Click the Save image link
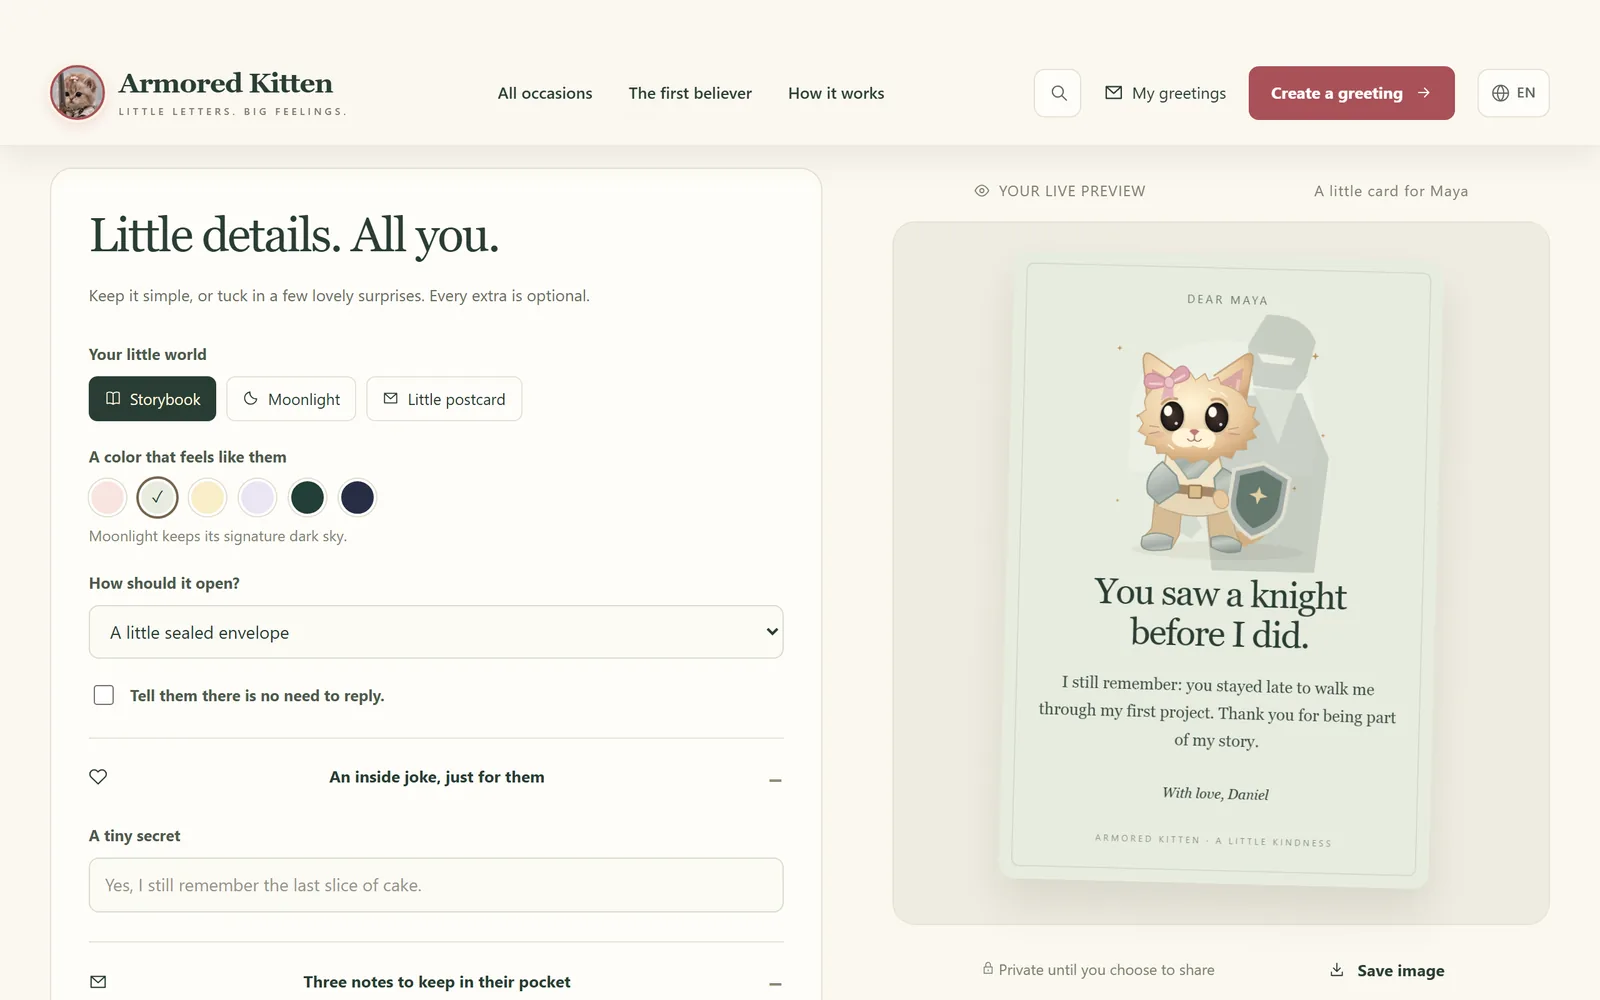This screenshot has width=1600, height=1000. click(x=1387, y=970)
